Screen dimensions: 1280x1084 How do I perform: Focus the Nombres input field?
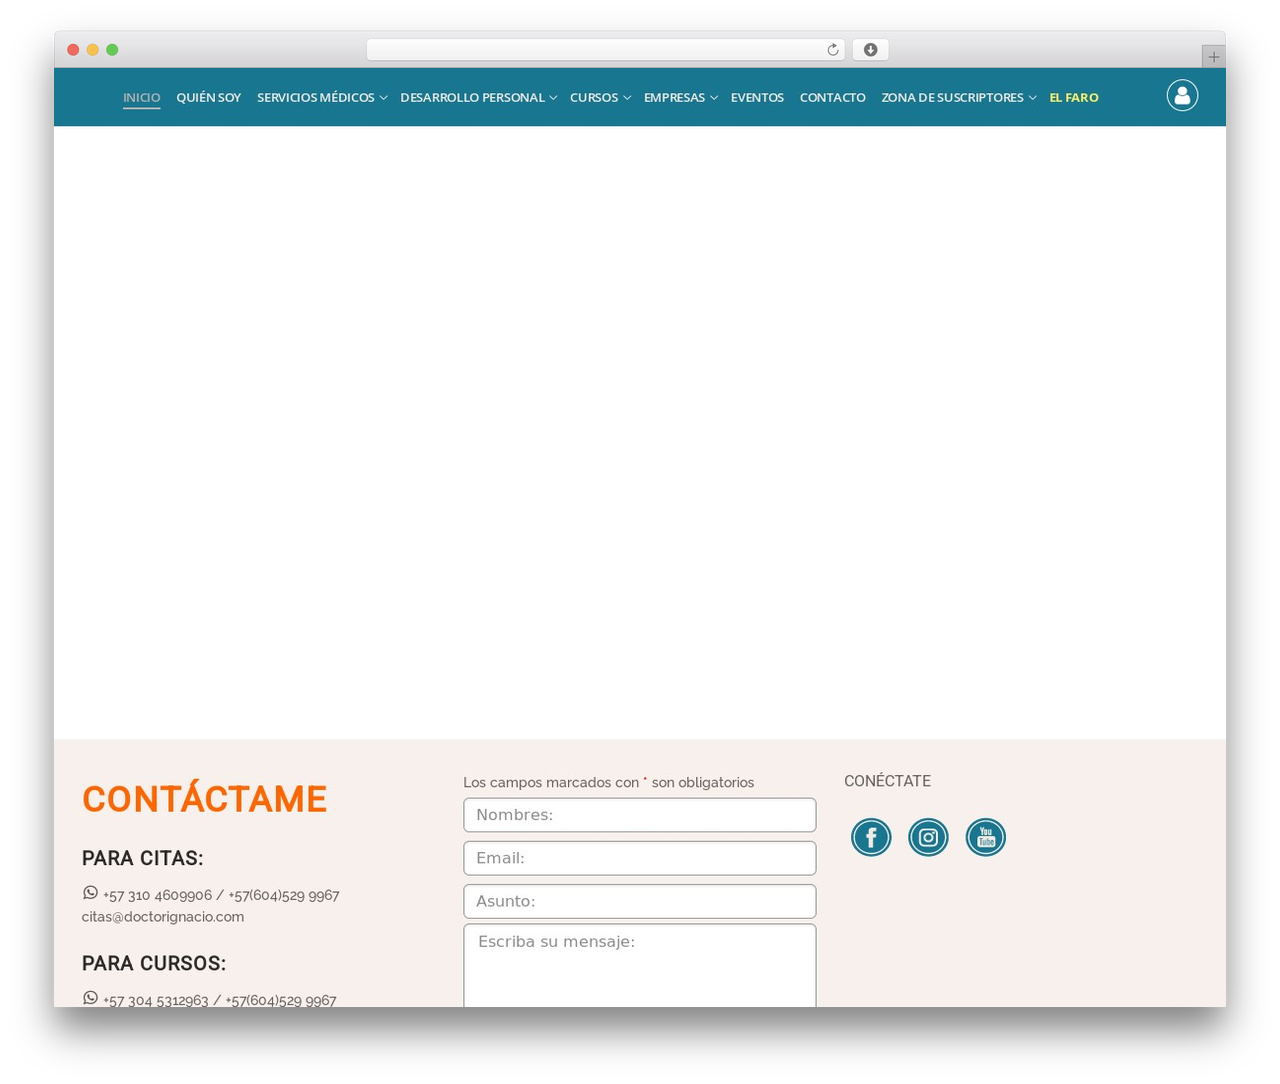(x=640, y=815)
